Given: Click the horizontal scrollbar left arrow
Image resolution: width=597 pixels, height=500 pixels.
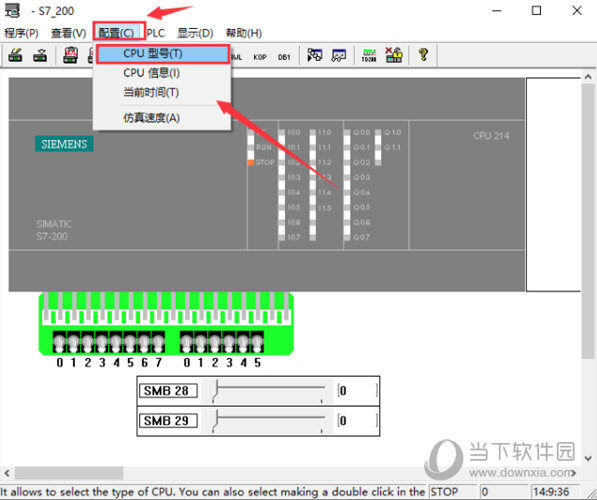Looking at the screenshot, I should pos(7,473).
